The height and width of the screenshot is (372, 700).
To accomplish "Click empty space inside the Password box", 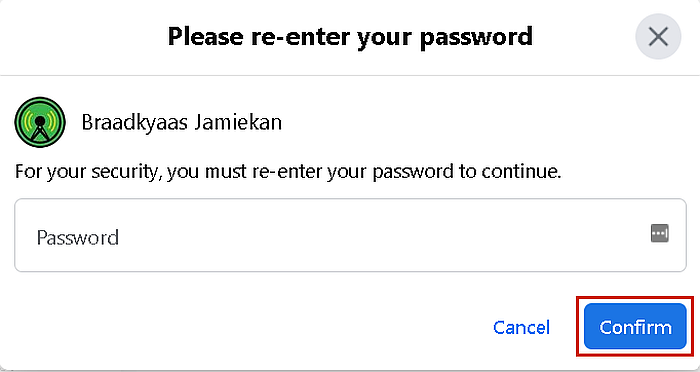I will (x=379, y=235).
